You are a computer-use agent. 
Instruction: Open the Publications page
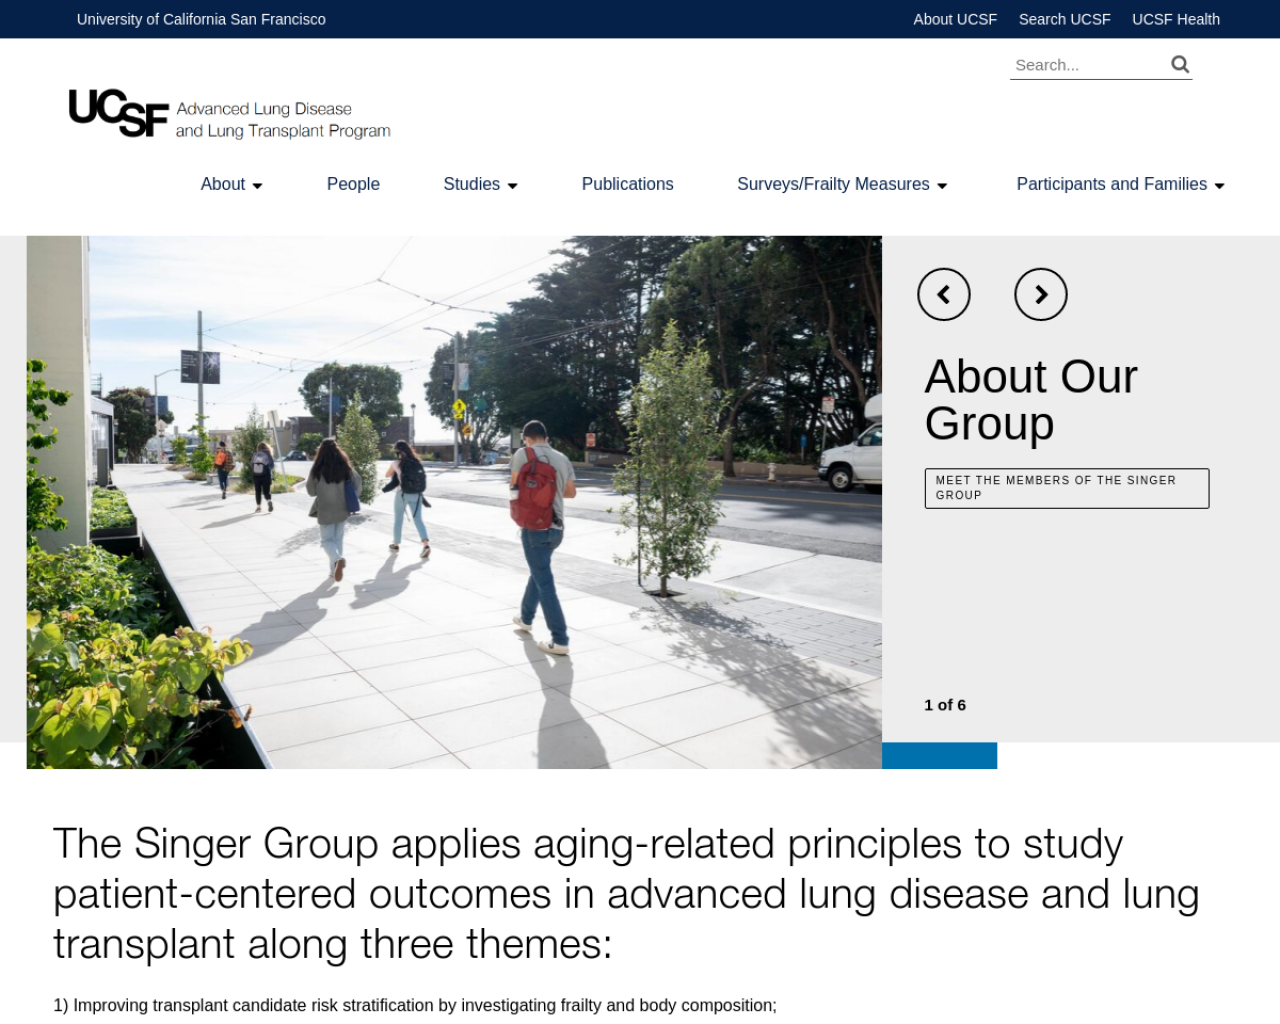pyautogui.click(x=627, y=184)
